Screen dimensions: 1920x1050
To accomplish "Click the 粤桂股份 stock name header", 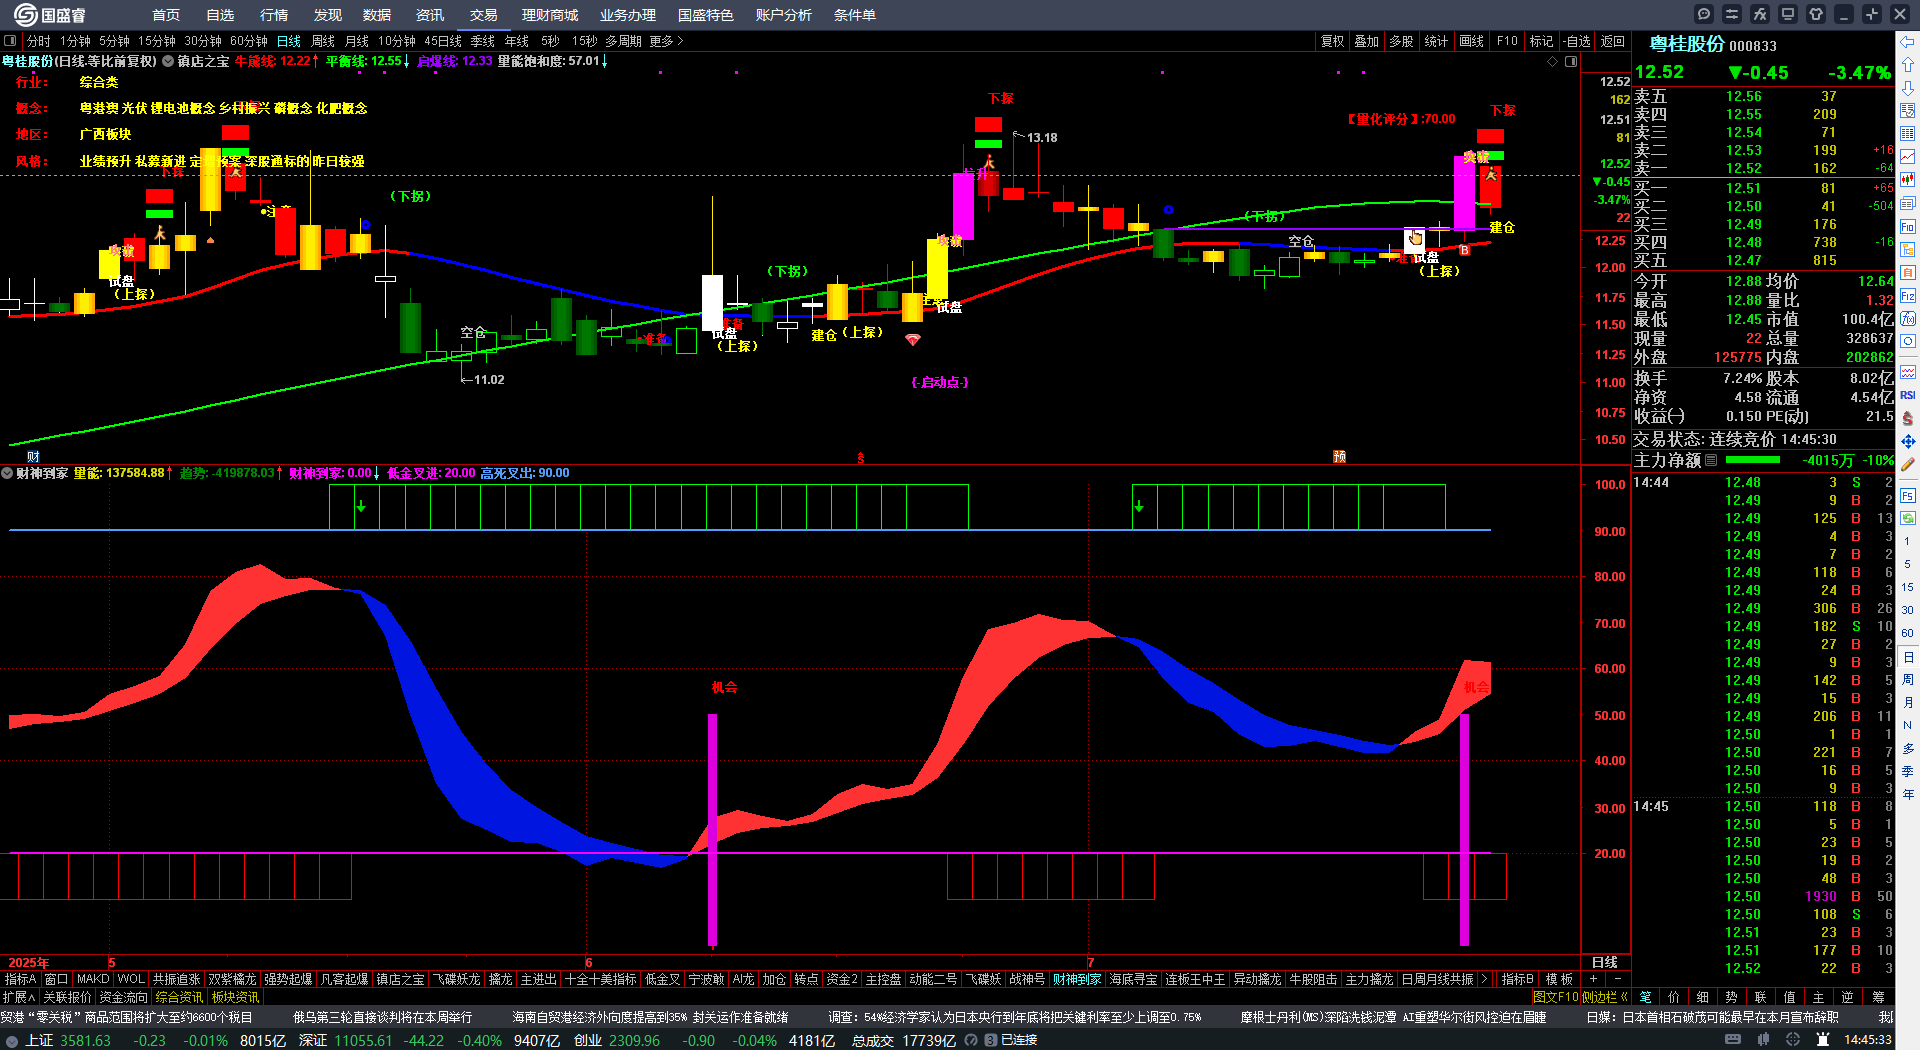I will click(x=1686, y=44).
